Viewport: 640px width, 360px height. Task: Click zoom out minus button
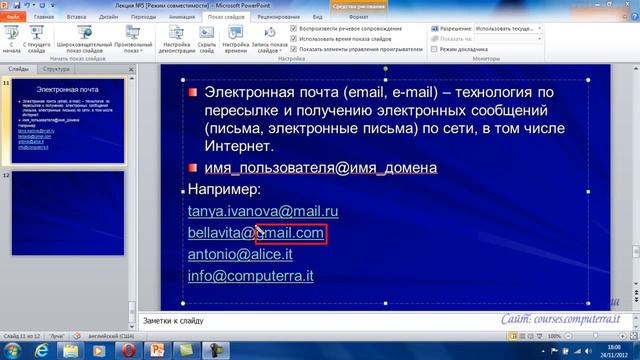[x=568, y=336]
